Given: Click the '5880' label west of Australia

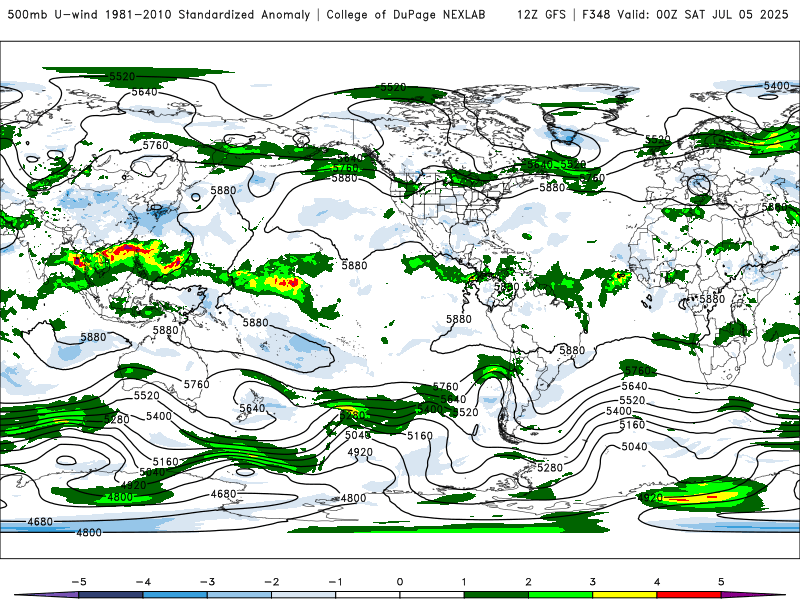Looking at the screenshot, I should 93,337.
